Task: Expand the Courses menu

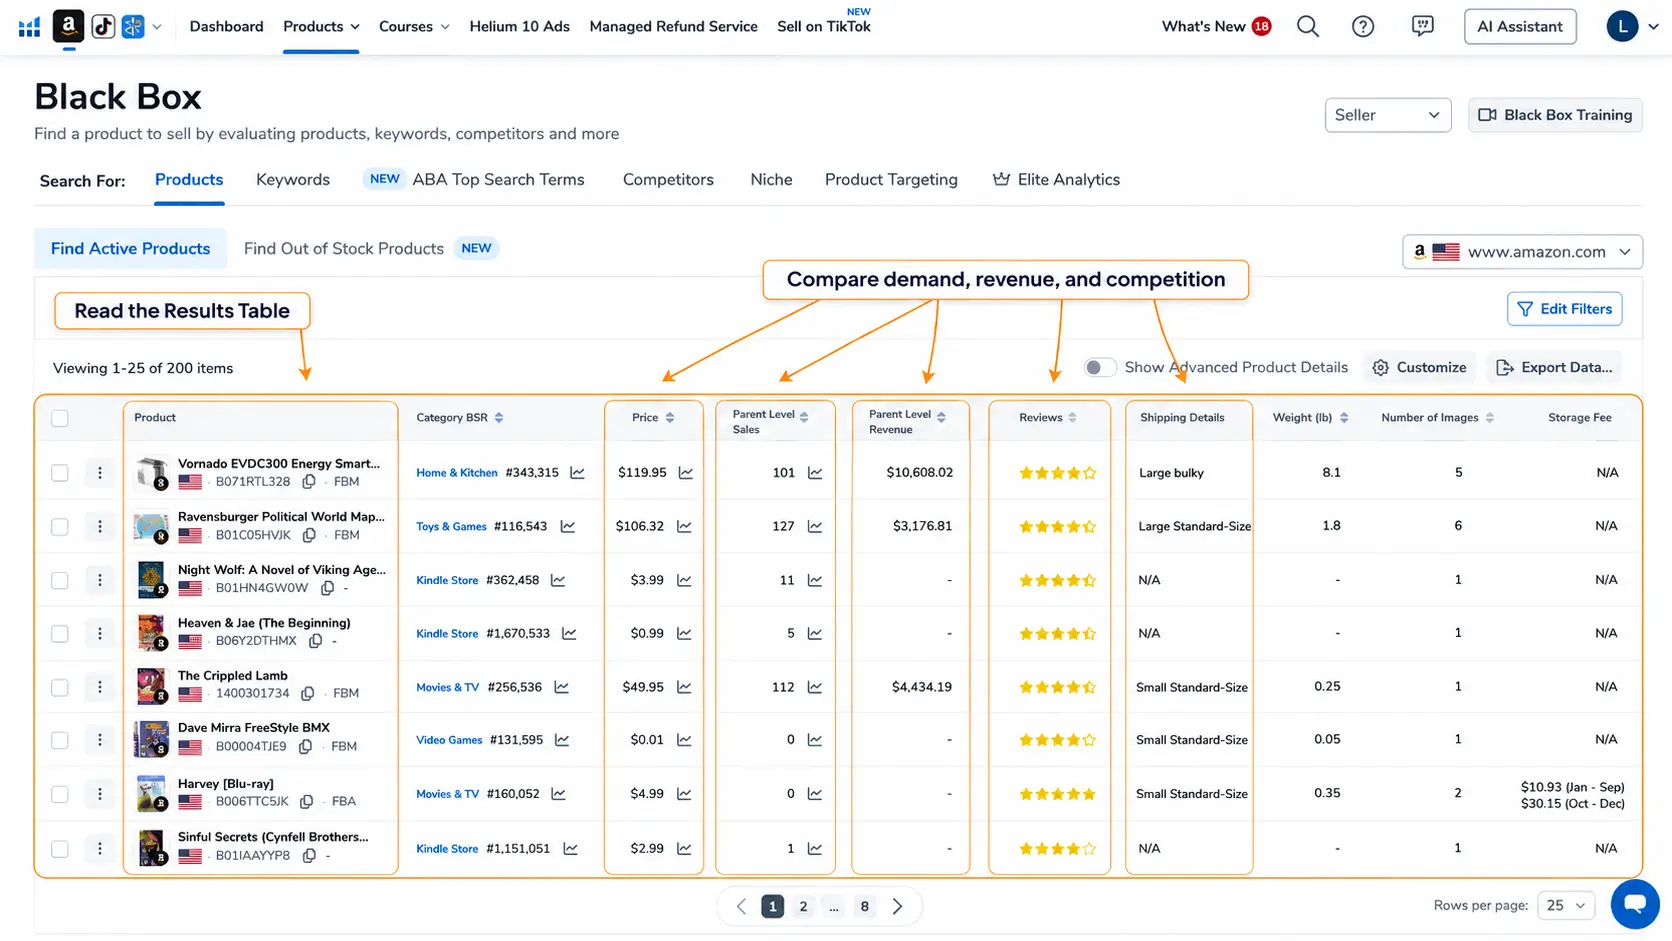Action: [414, 27]
